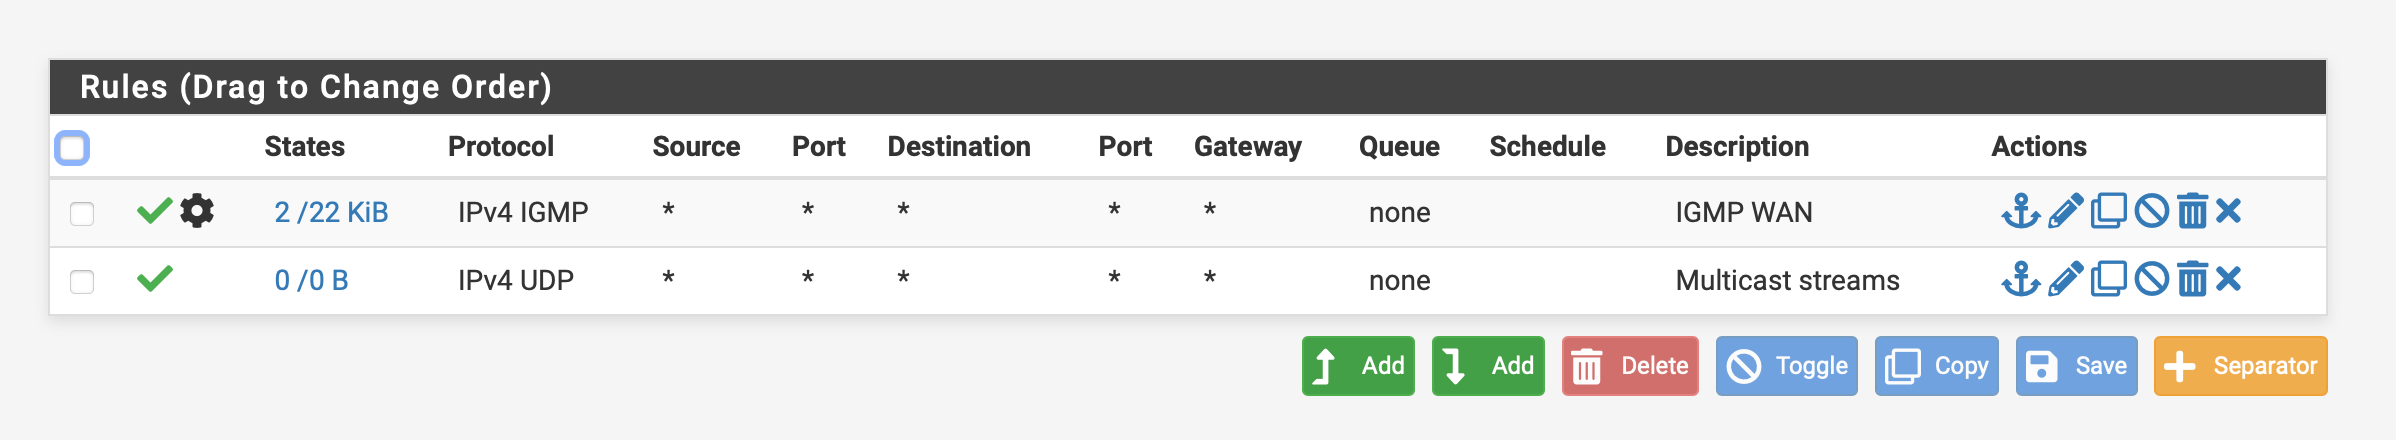Click the Toggle button below the table
The width and height of the screenshot is (2396, 440).
point(1787,366)
